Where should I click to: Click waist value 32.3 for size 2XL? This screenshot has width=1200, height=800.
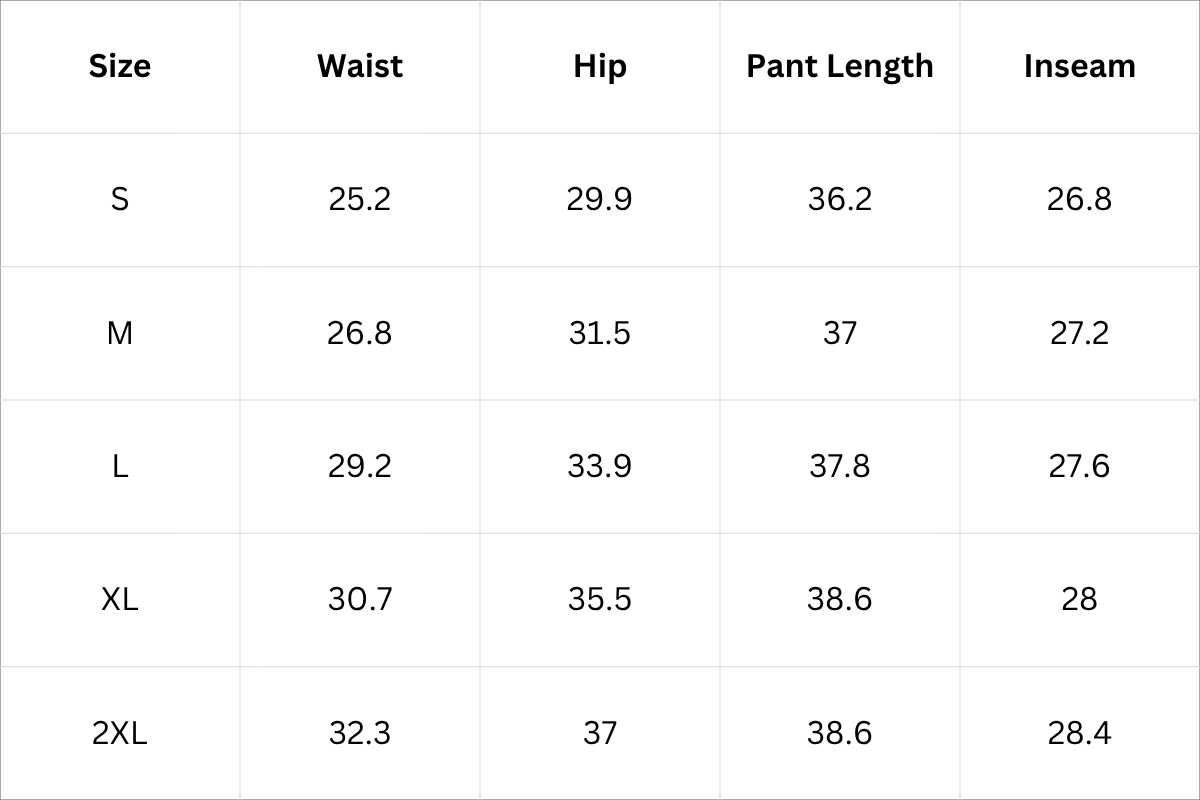pyautogui.click(x=360, y=733)
